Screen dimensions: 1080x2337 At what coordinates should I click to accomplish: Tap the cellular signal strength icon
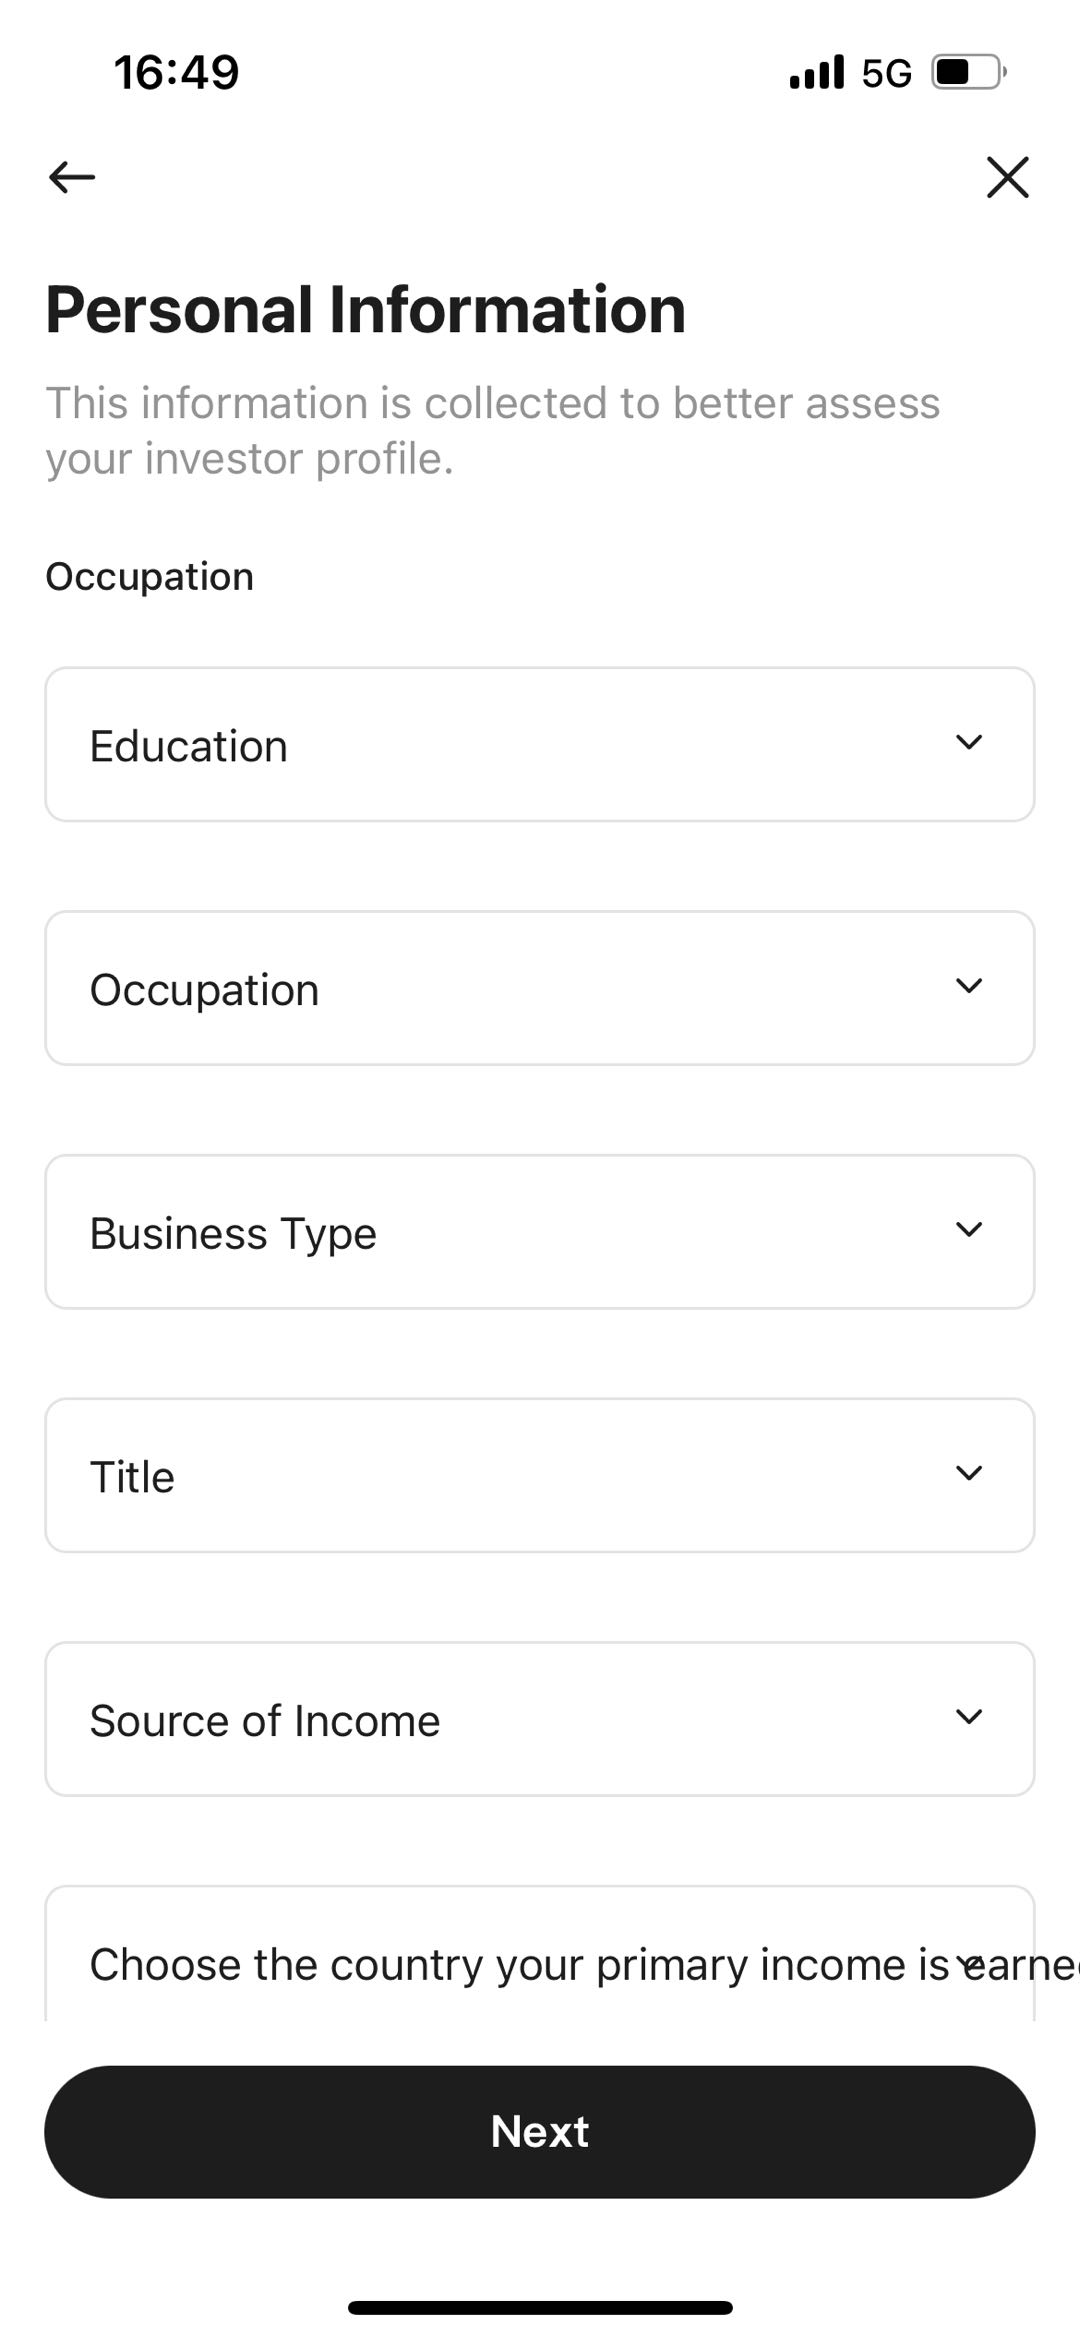tap(816, 73)
